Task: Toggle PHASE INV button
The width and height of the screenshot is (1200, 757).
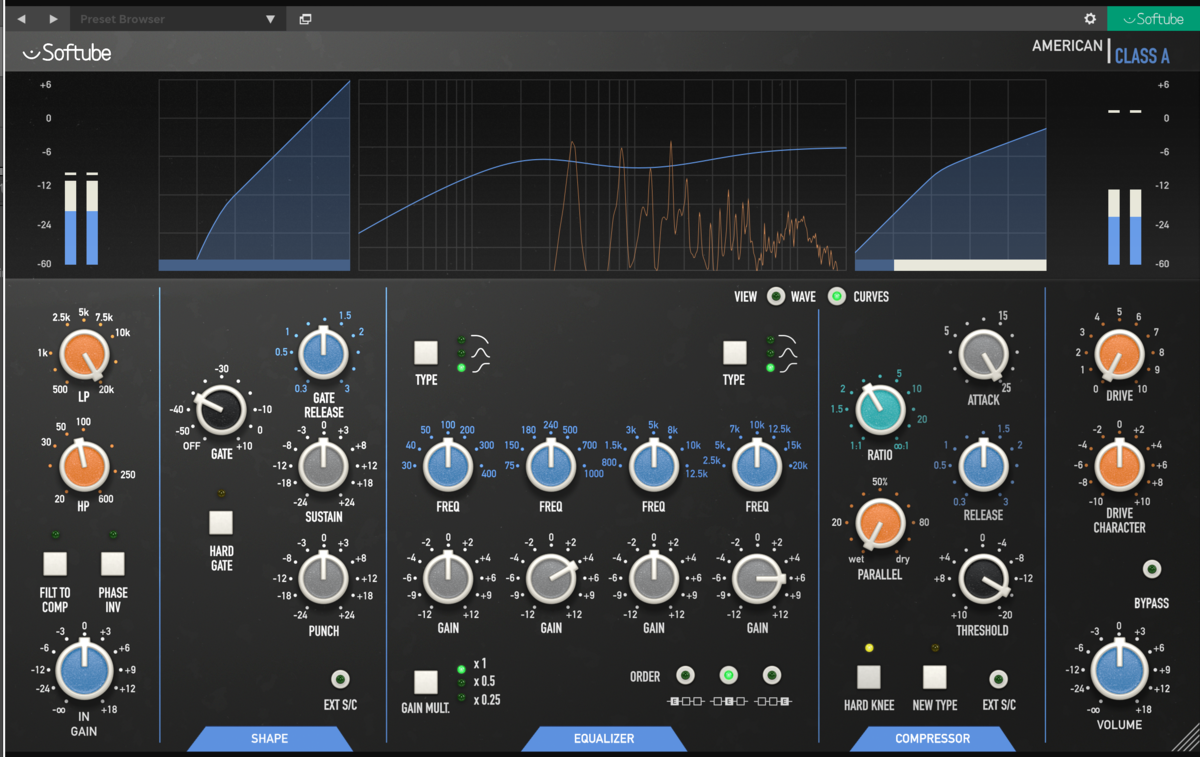Action: (x=113, y=563)
